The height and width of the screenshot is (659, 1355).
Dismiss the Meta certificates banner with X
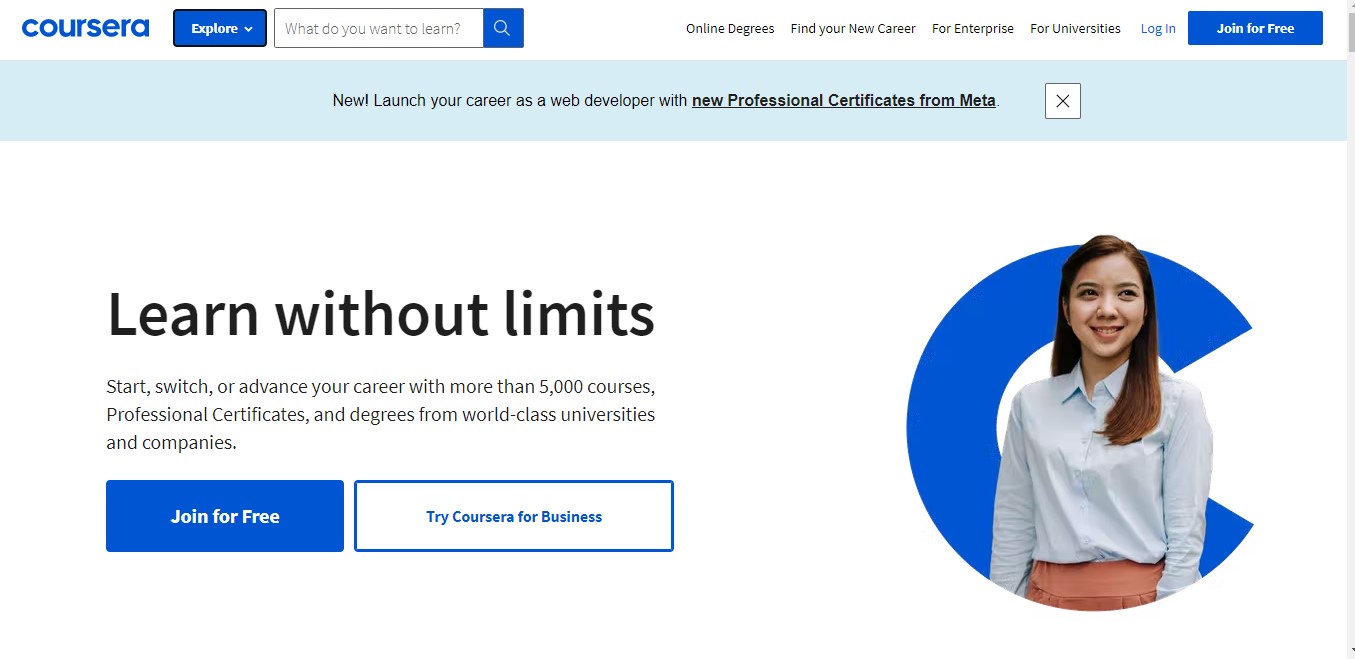point(1063,101)
